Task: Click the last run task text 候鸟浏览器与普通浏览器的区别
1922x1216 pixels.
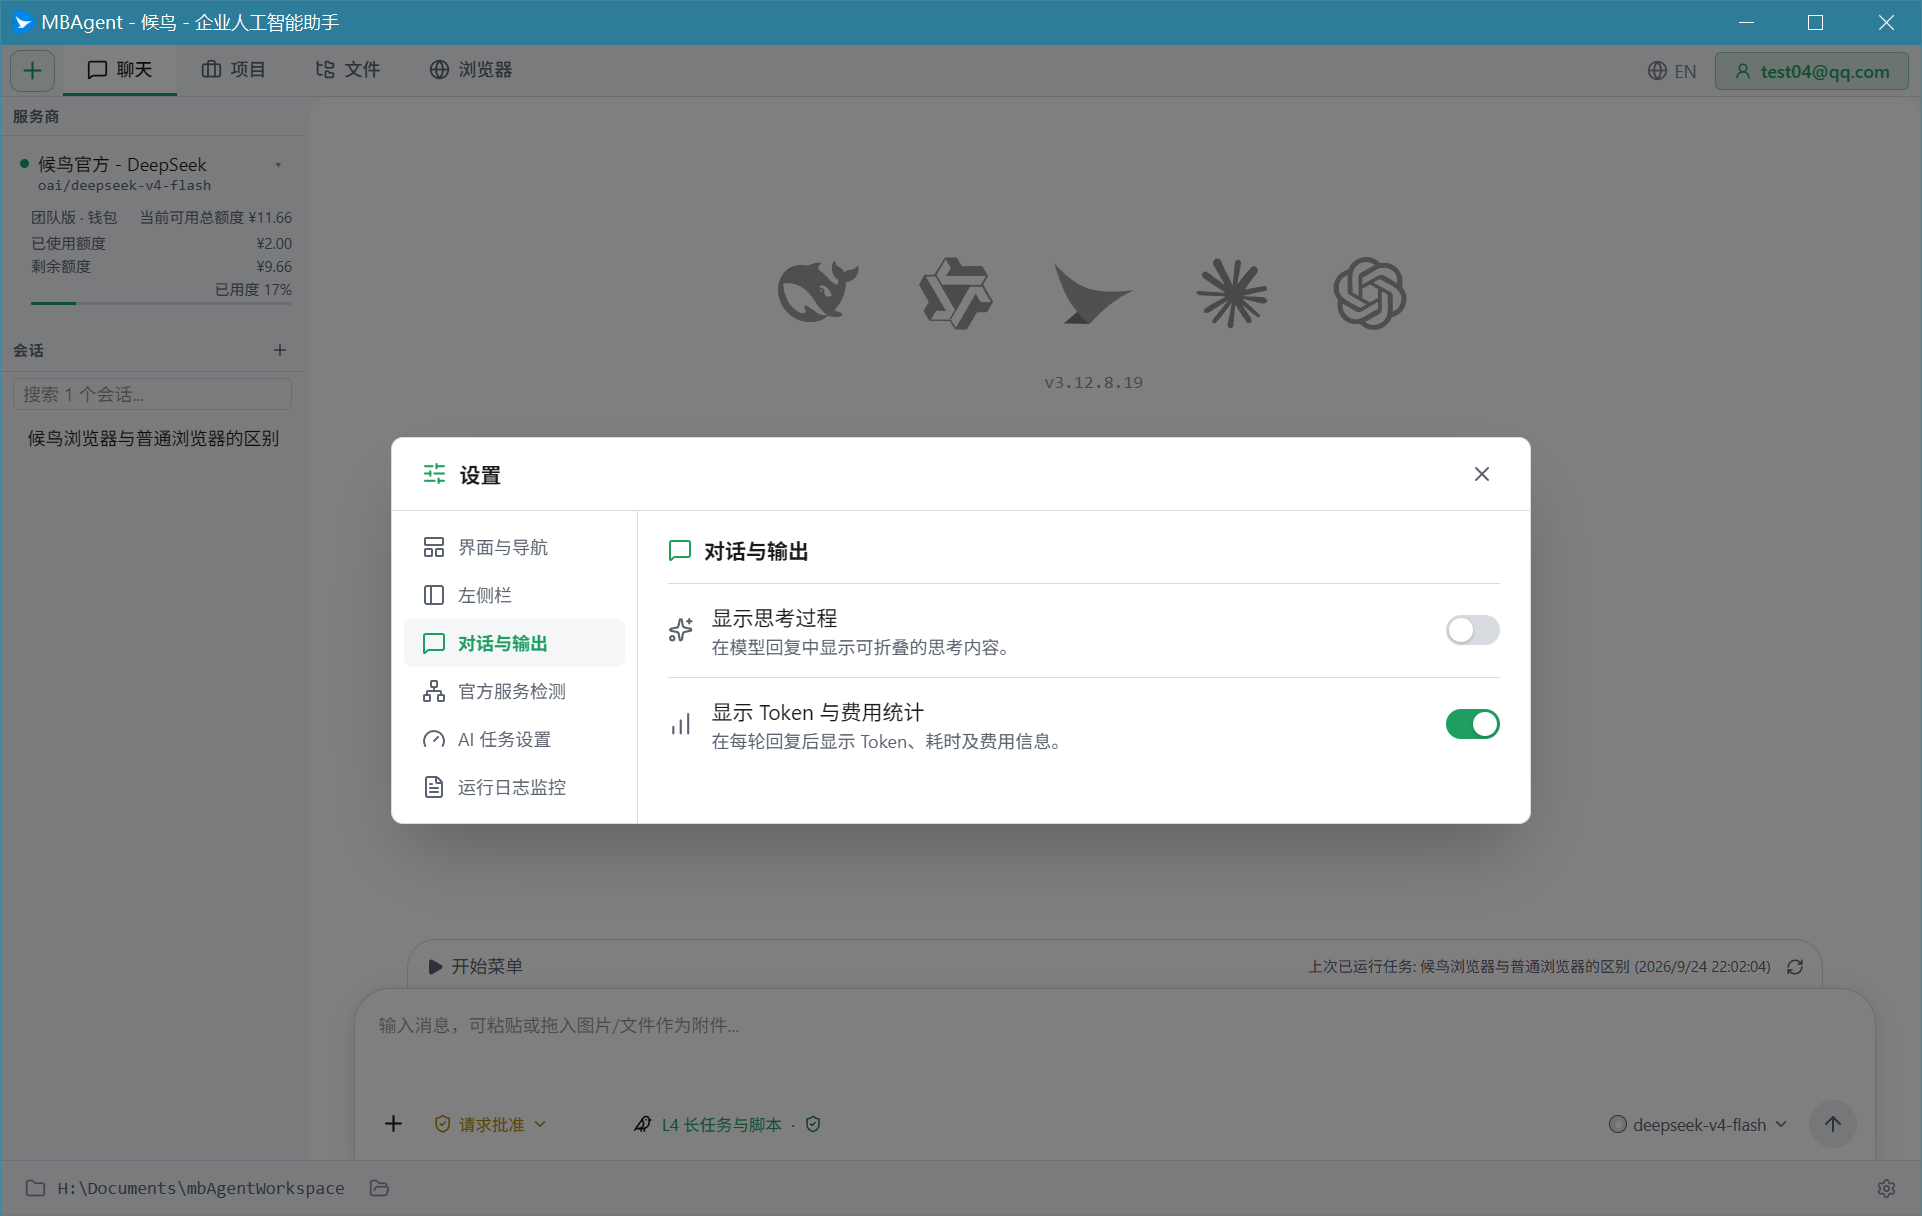Action: [x=1524, y=967]
